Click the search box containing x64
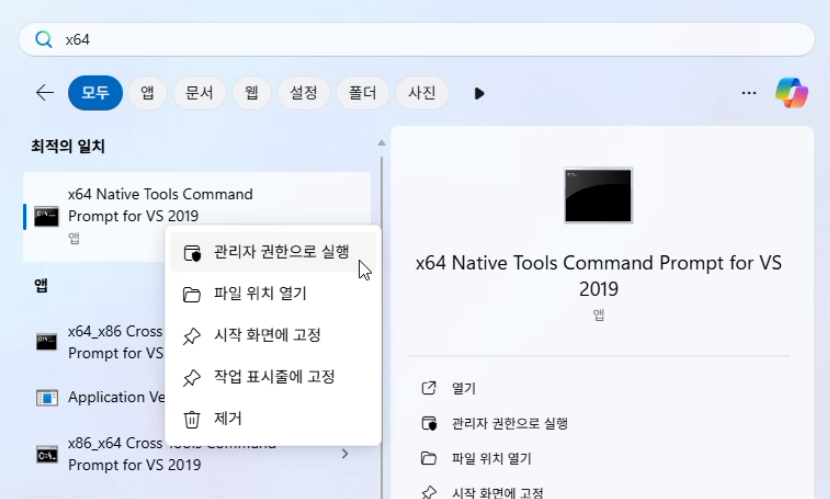This screenshot has width=830, height=499. 417,40
